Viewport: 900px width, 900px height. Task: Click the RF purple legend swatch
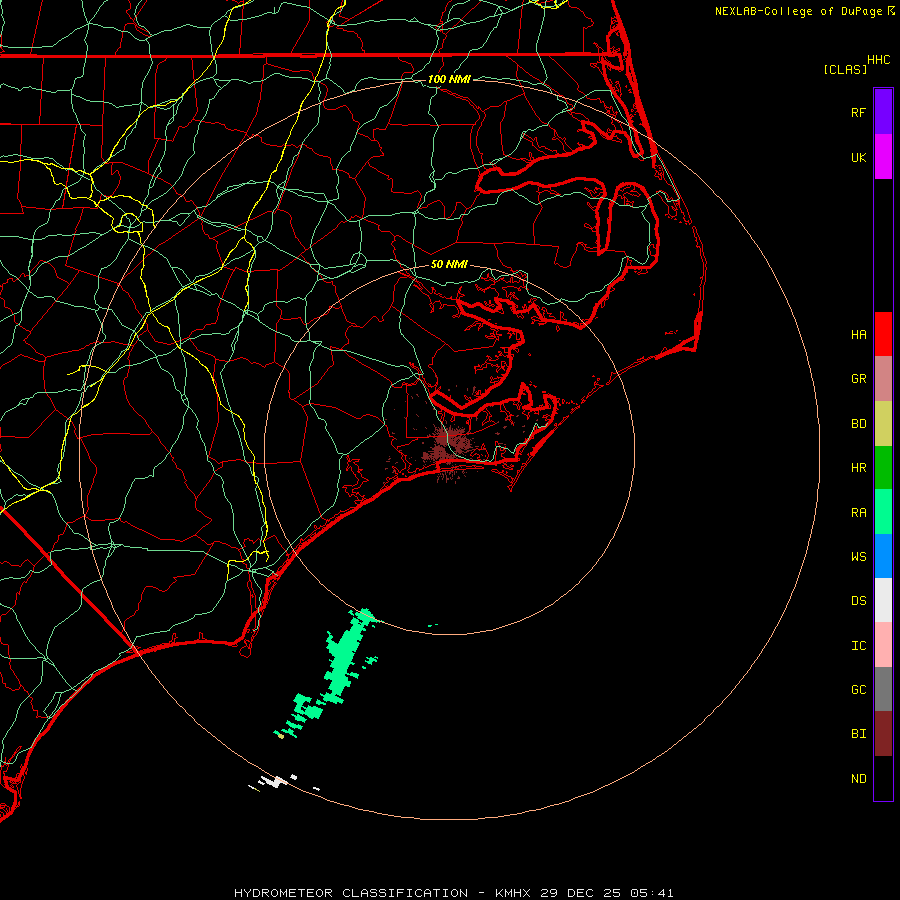(883, 112)
